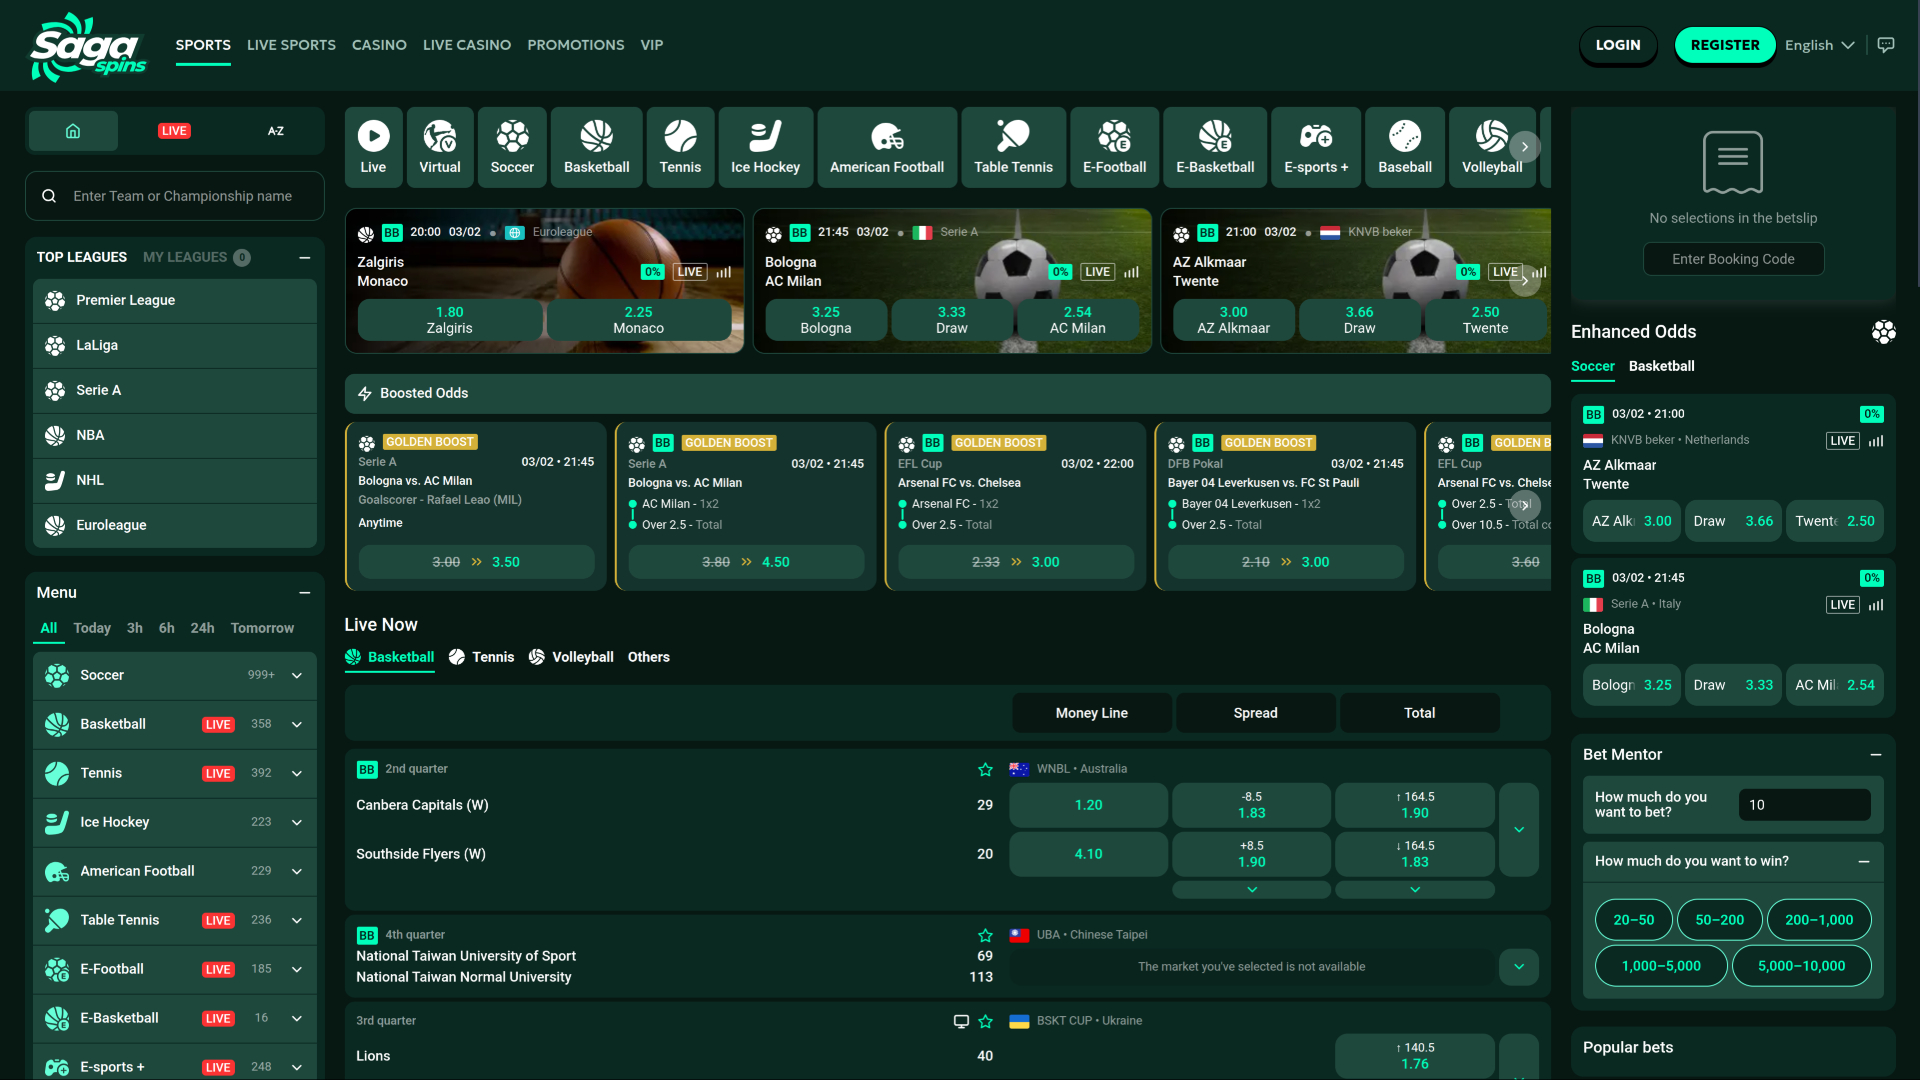The width and height of the screenshot is (1920, 1080).
Task: Toggle the LIVE filter in the sidebar
Action: pyautogui.click(x=174, y=131)
